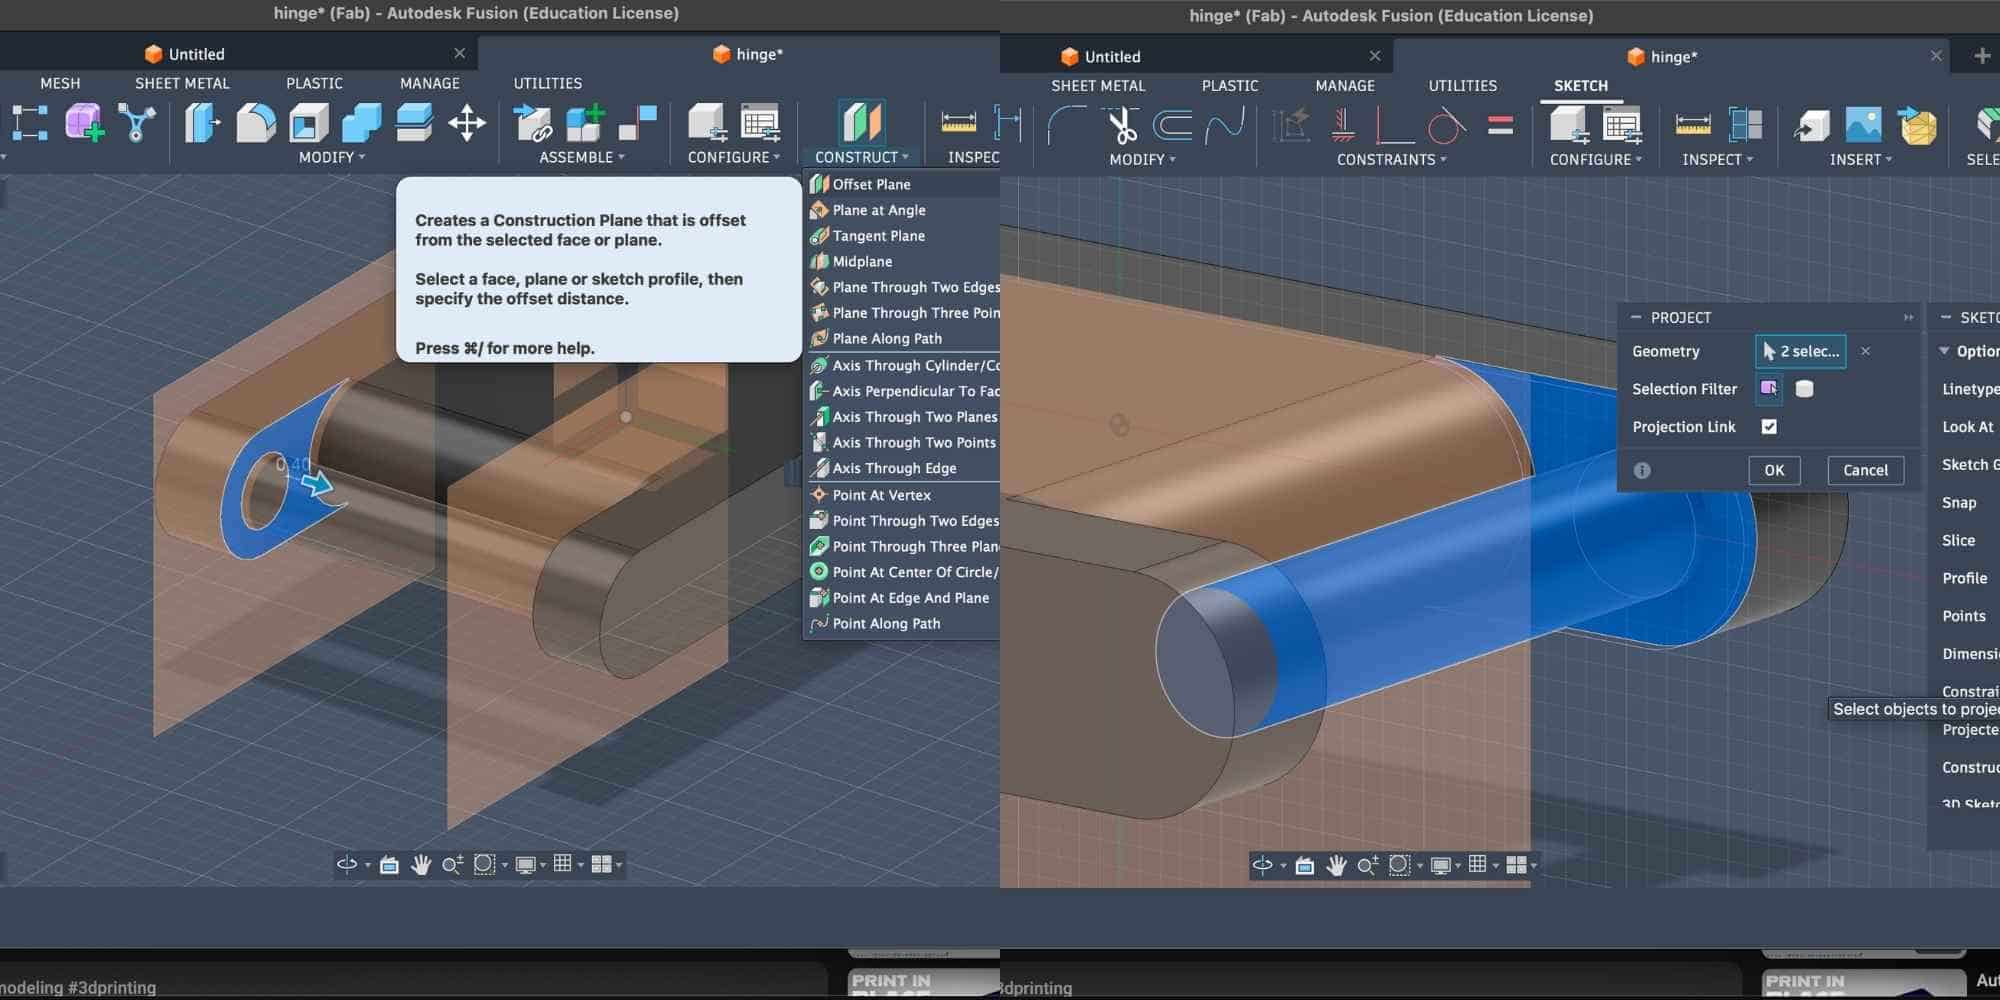Click Insert Derive icon in right window
Screen dimensions: 2000x1000
[1811, 126]
